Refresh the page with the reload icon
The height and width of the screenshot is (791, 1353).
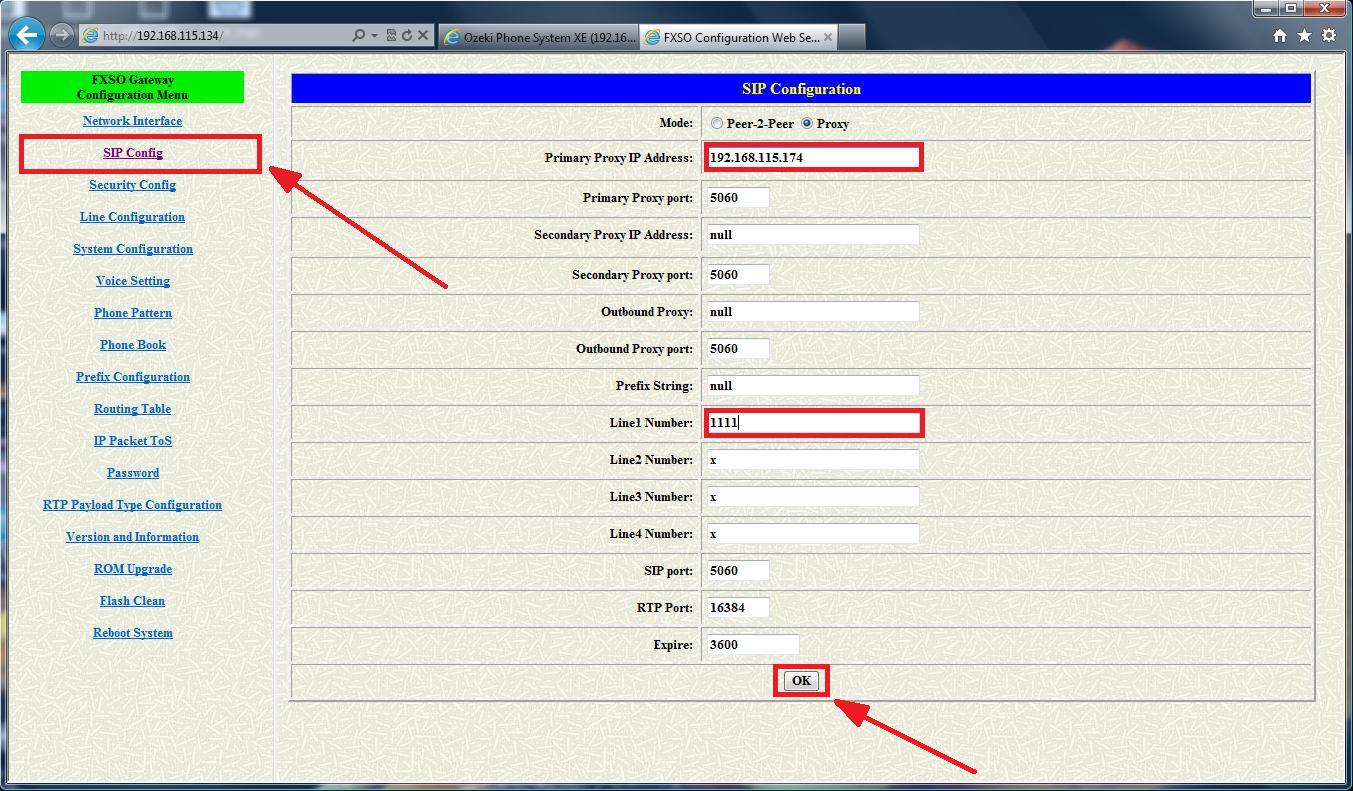pyautogui.click(x=407, y=35)
